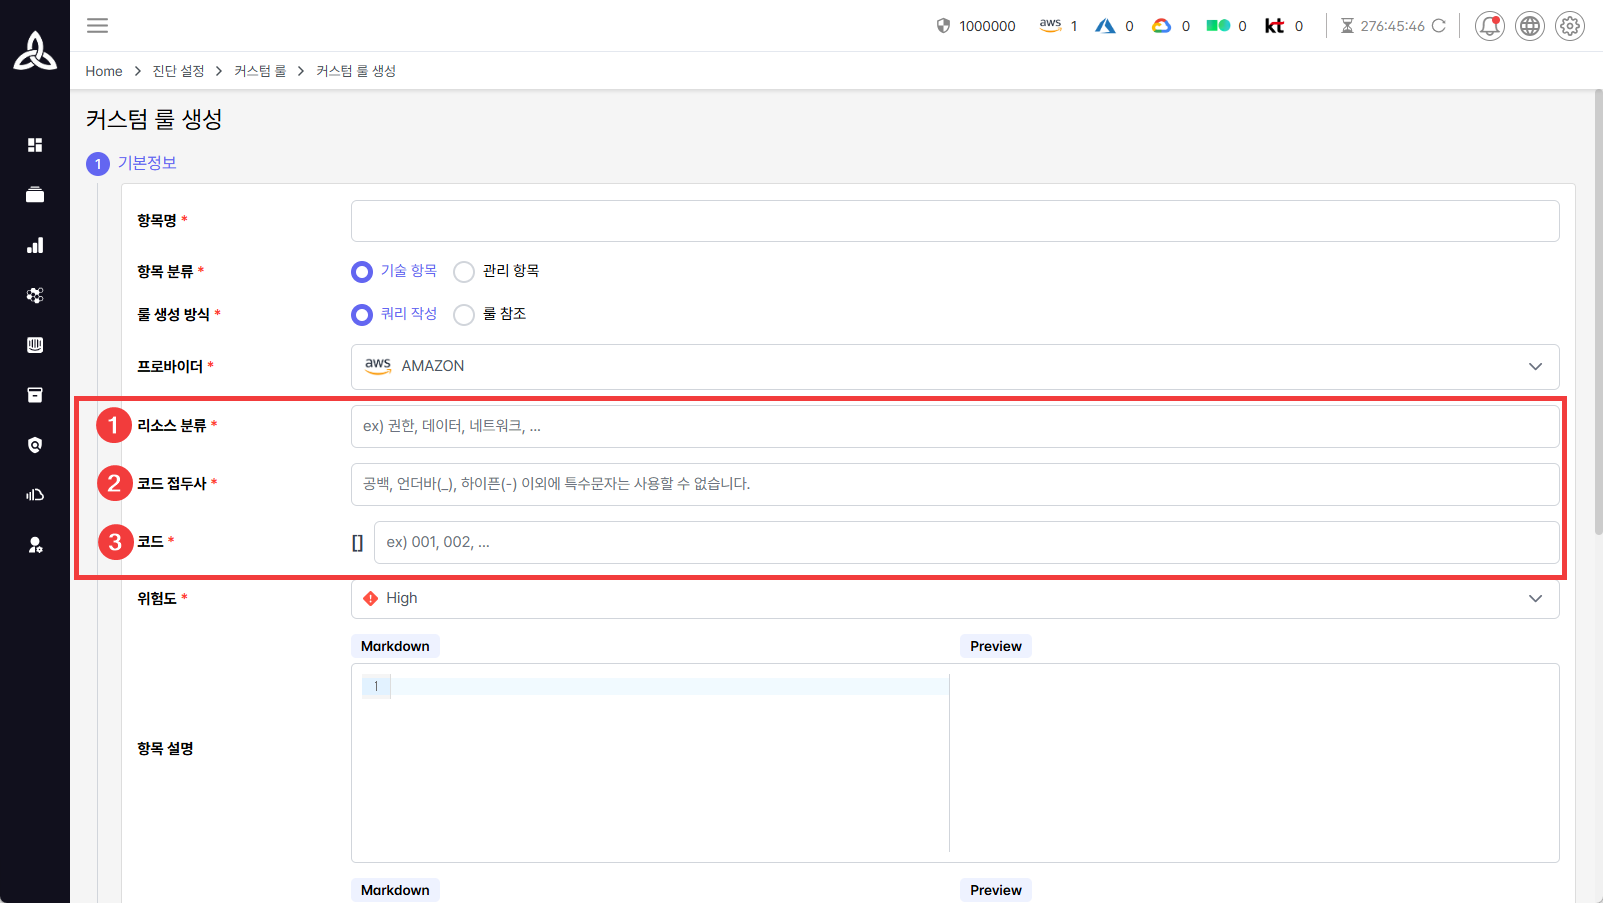Click the bar chart icon in the sidebar
The width and height of the screenshot is (1603, 903).
(35, 245)
